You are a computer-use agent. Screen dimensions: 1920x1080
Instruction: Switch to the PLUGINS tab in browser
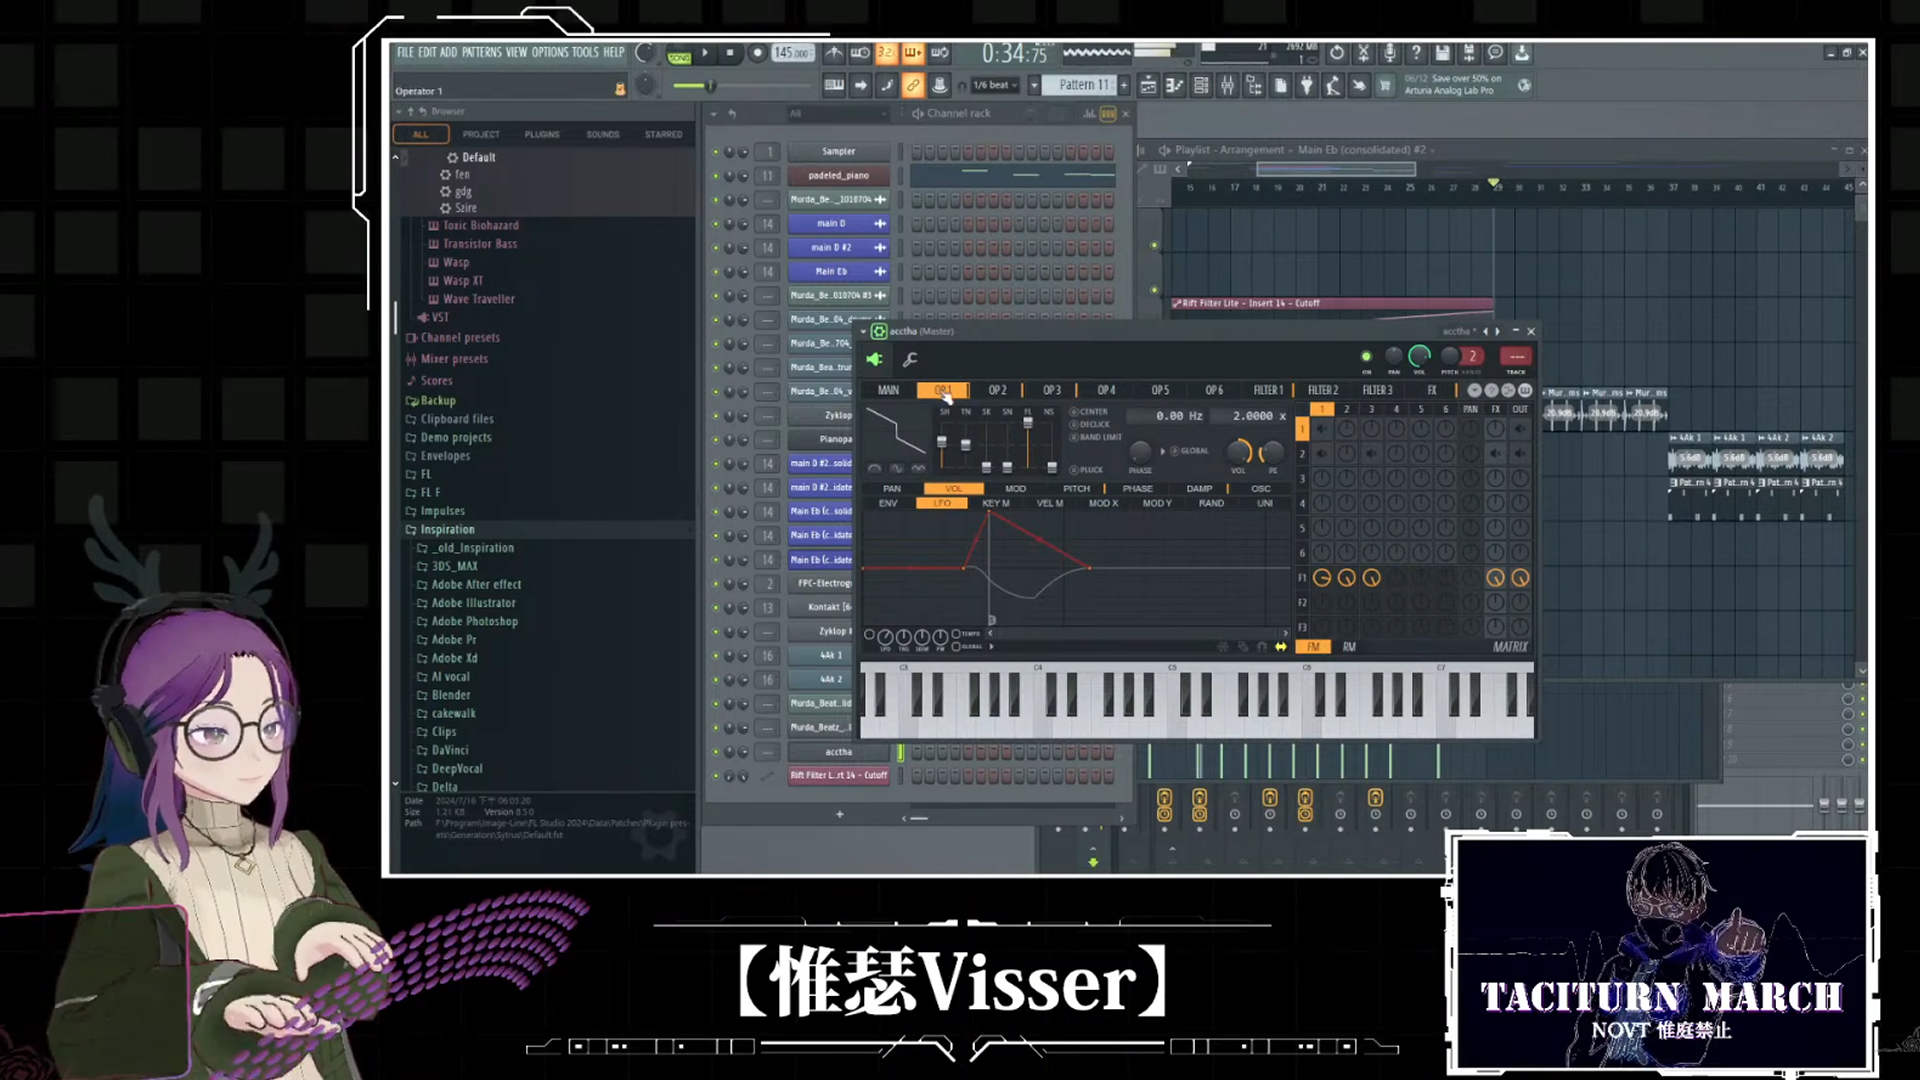(542, 134)
